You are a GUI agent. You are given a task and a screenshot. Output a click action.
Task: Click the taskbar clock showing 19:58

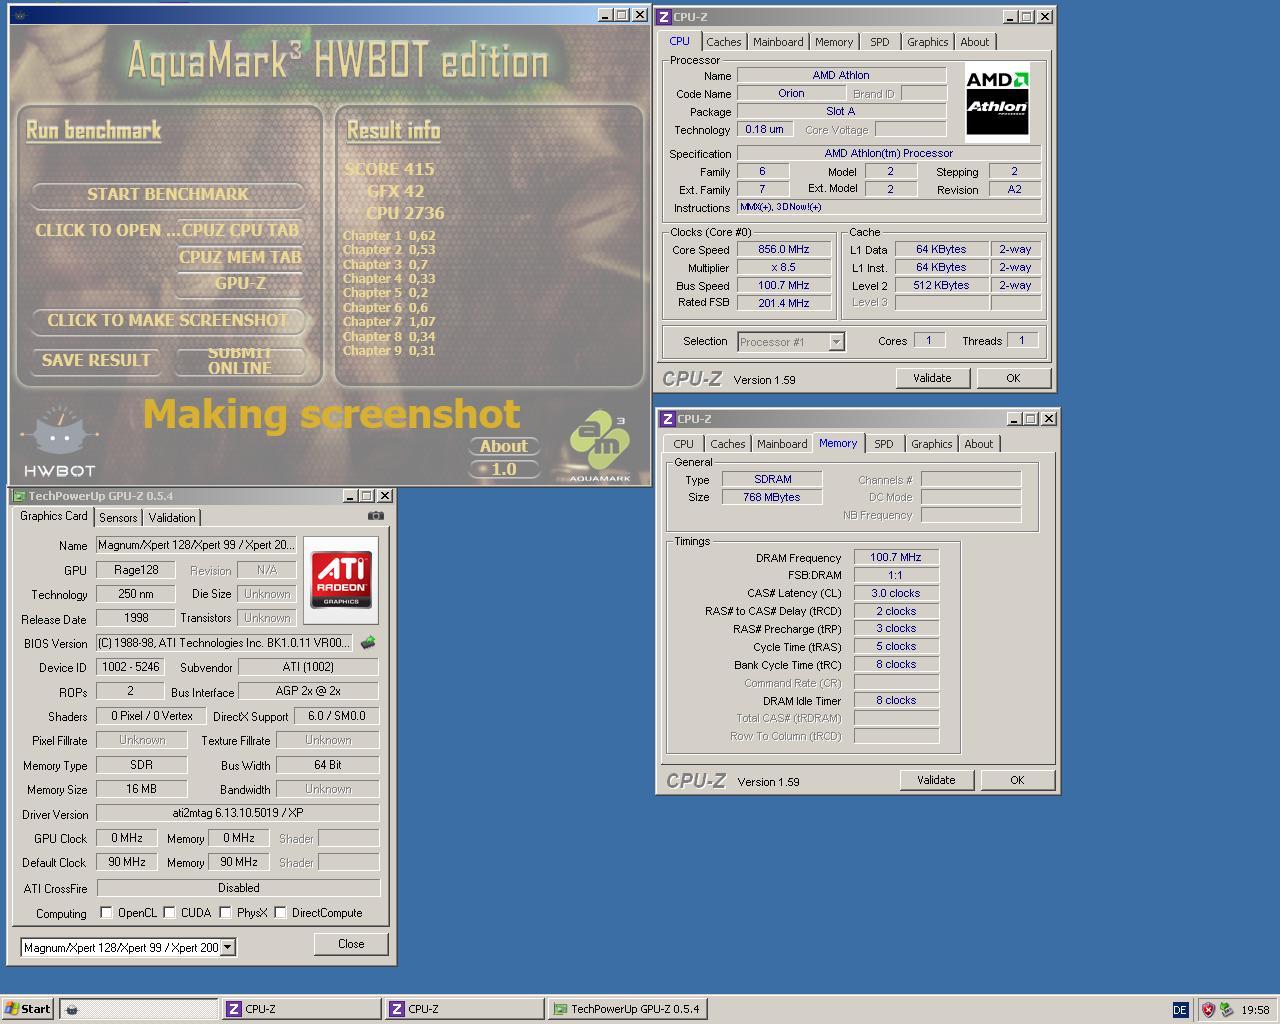[1255, 1010]
